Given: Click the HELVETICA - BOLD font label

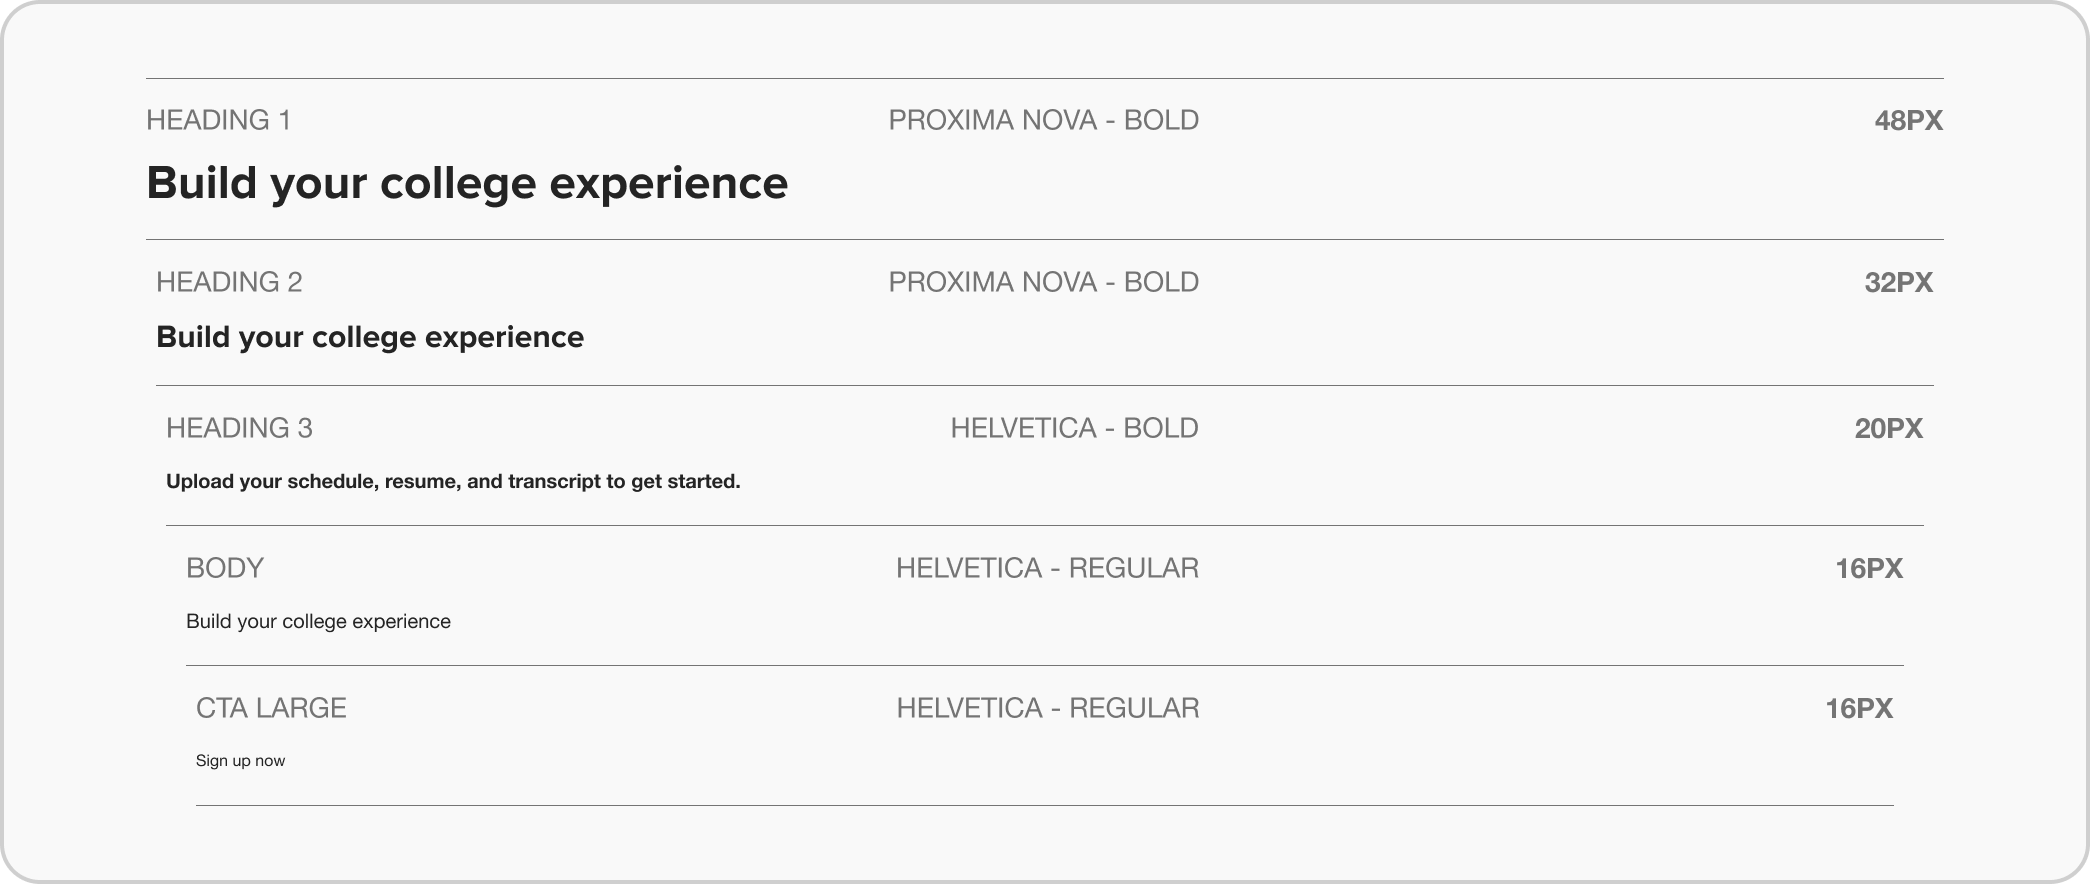Looking at the screenshot, I should point(1074,429).
